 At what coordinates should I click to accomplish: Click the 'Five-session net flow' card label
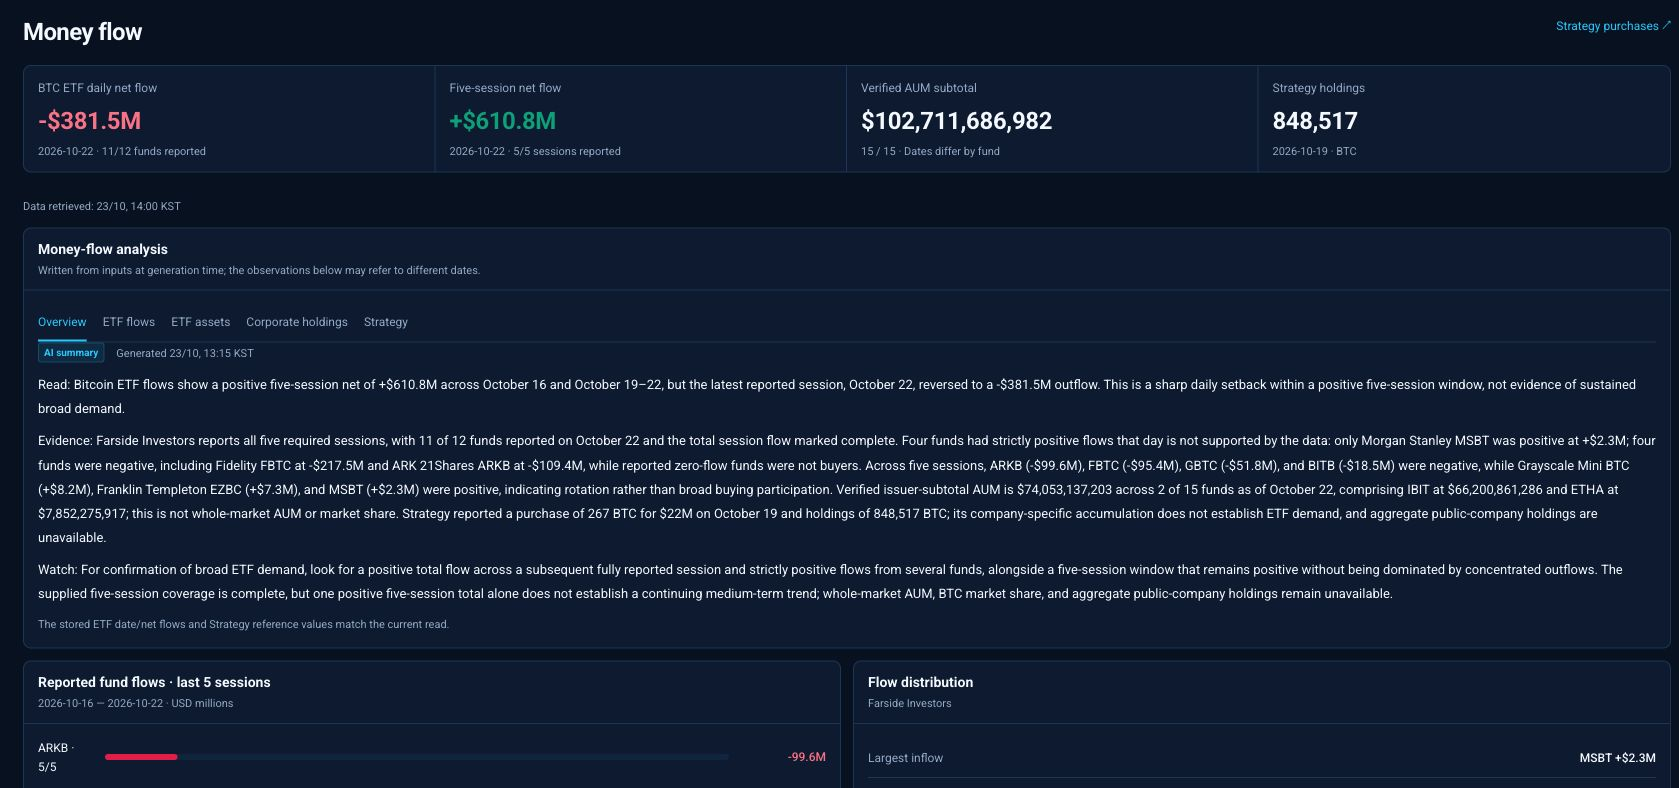505,88
